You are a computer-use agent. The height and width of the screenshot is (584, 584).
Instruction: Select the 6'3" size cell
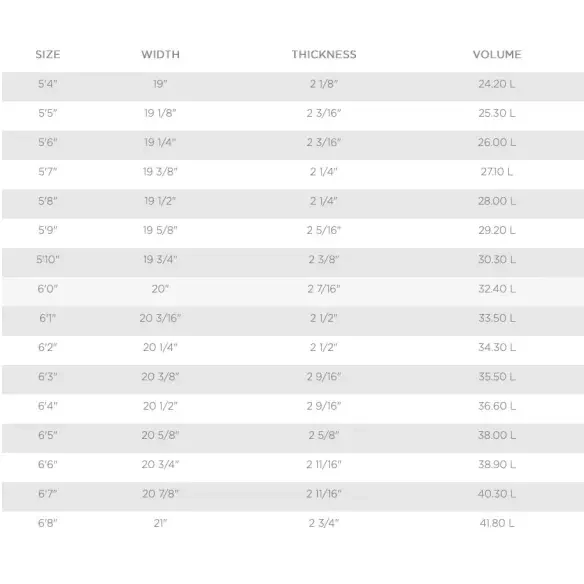coord(48,377)
